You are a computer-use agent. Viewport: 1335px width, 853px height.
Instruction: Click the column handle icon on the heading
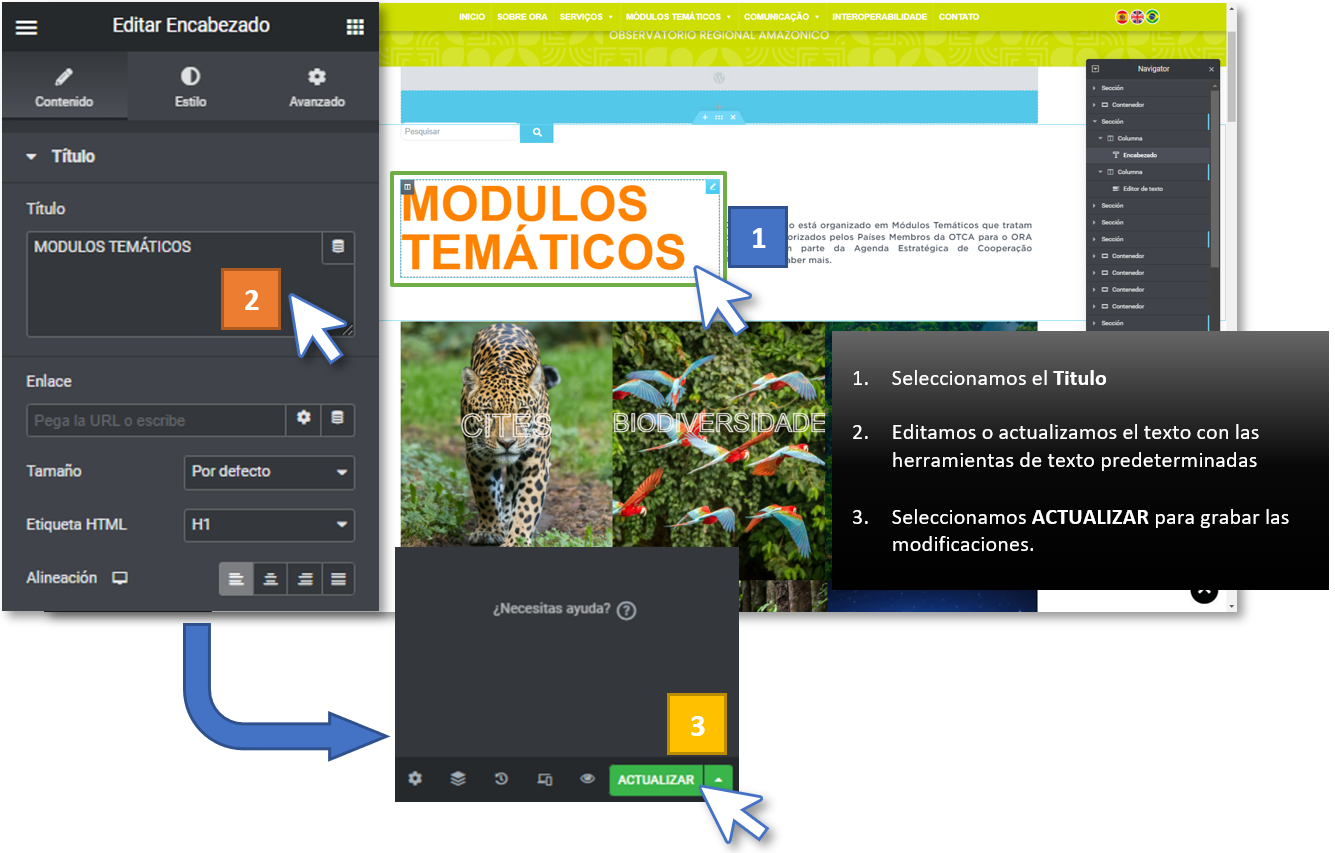point(407,186)
